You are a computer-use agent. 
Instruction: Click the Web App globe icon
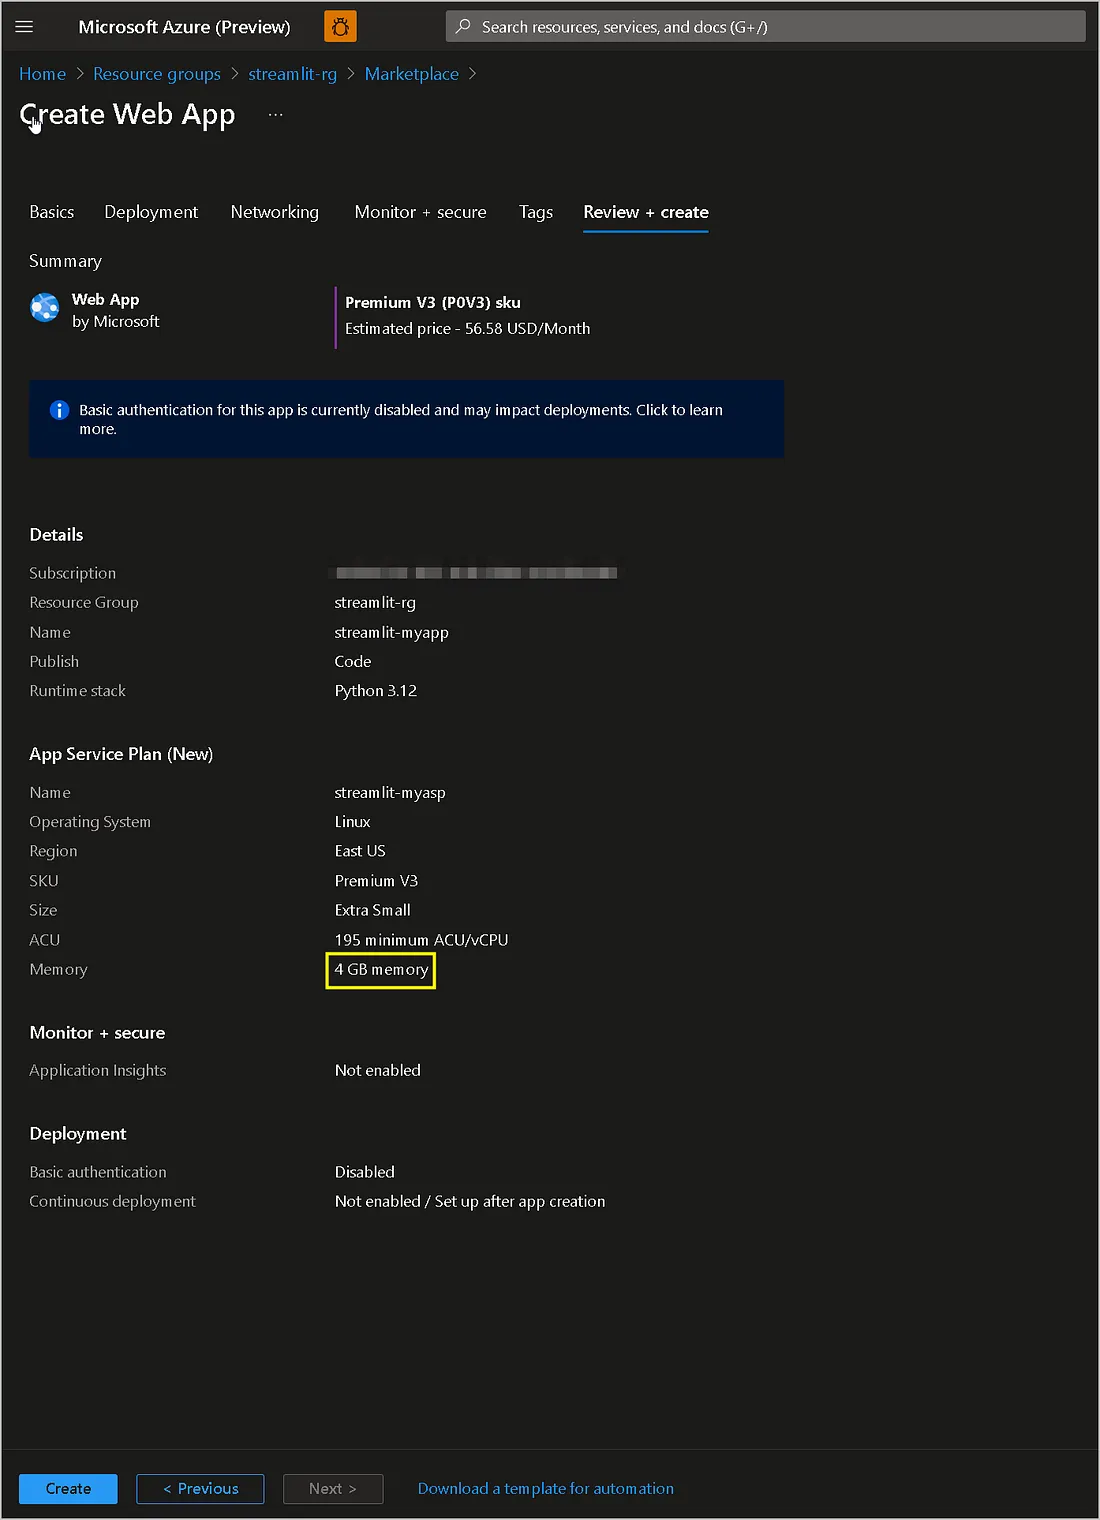[45, 308]
